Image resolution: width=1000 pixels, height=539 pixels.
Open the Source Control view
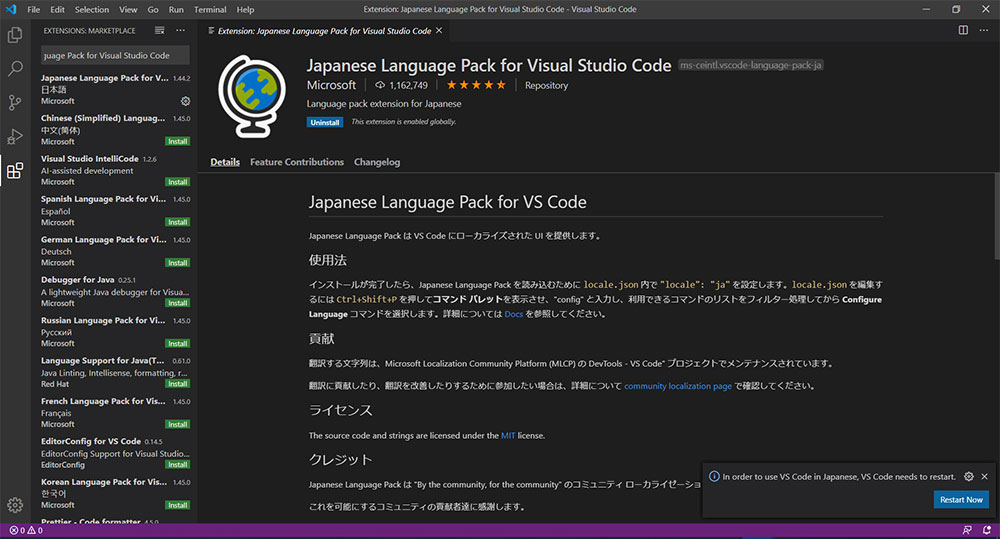point(15,102)
